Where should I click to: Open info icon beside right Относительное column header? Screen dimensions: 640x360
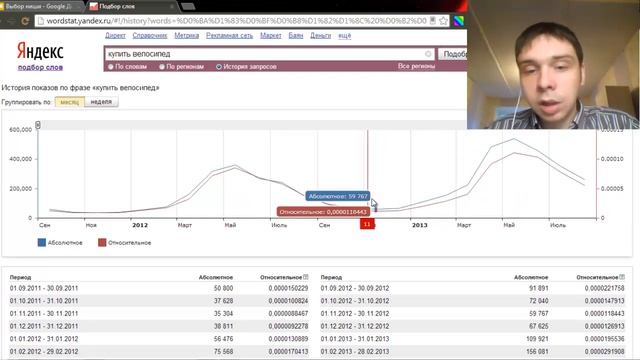(622, 277)
